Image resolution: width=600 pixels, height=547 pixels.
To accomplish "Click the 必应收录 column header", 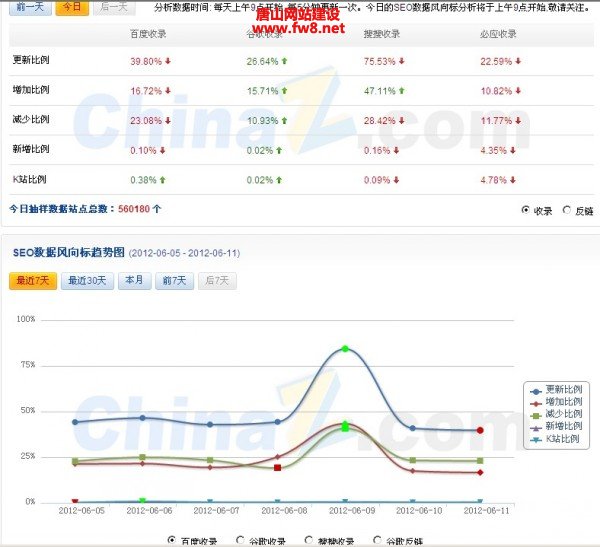I will [x=498, y=34].
